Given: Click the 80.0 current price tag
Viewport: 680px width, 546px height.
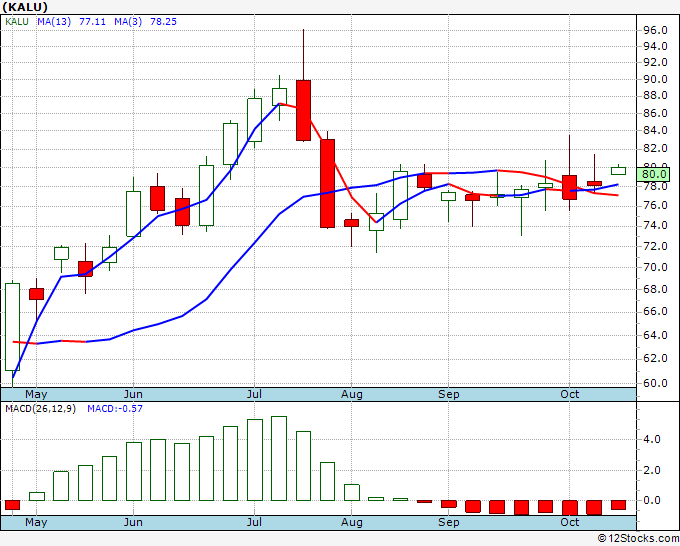Looking at the screenshot, I should (x=655, y=174).
